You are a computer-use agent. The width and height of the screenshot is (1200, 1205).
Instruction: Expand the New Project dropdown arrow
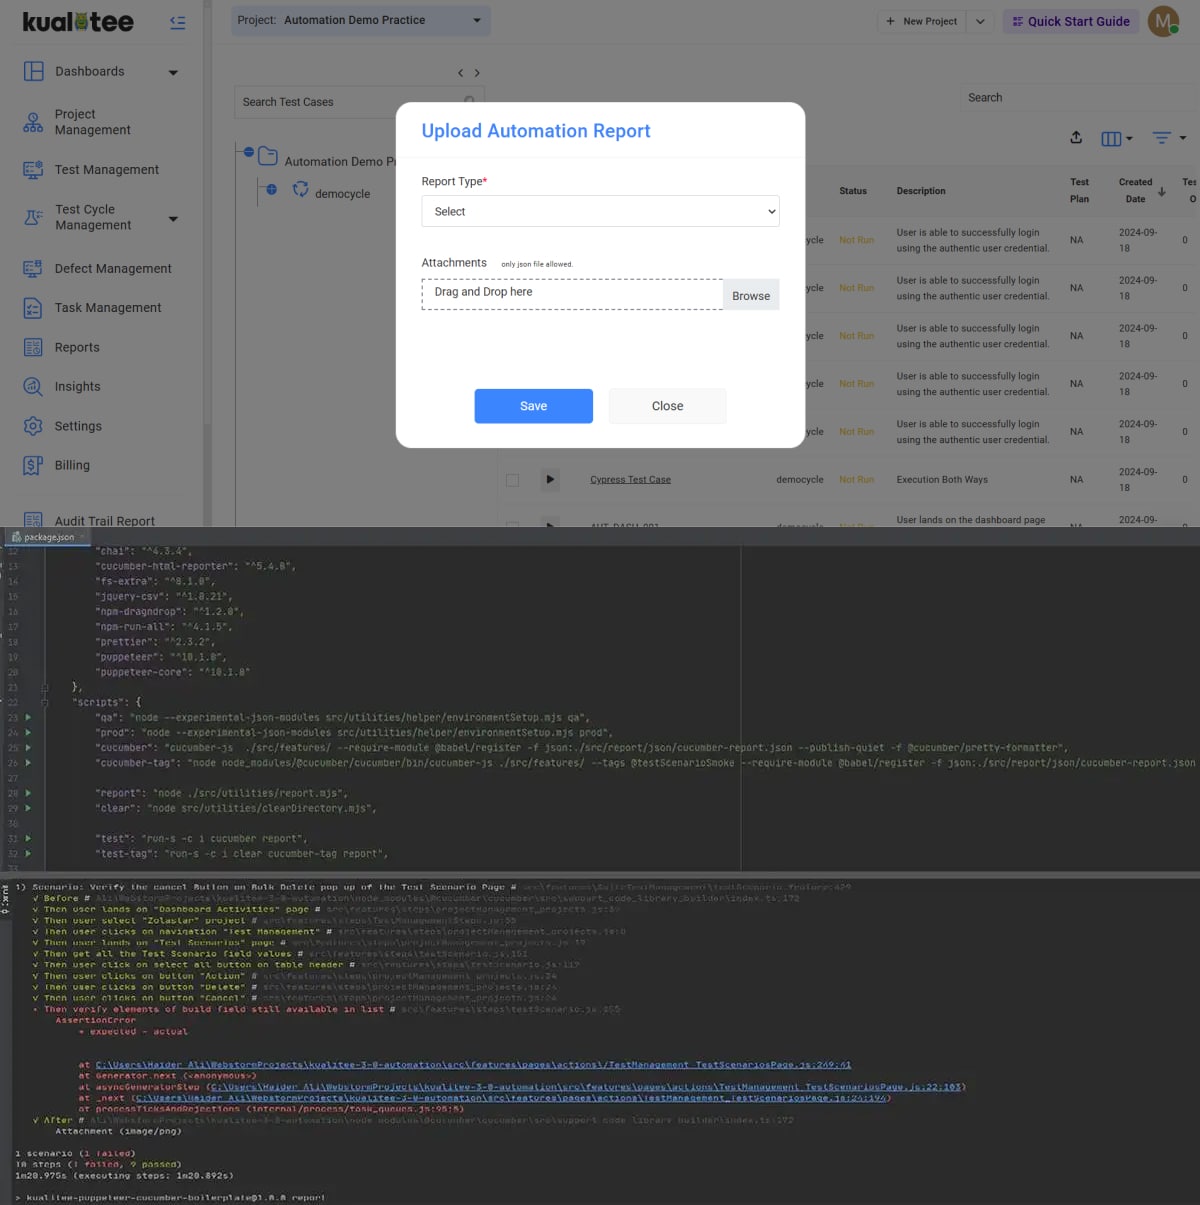pyautogui.click(x=980, y=21)
